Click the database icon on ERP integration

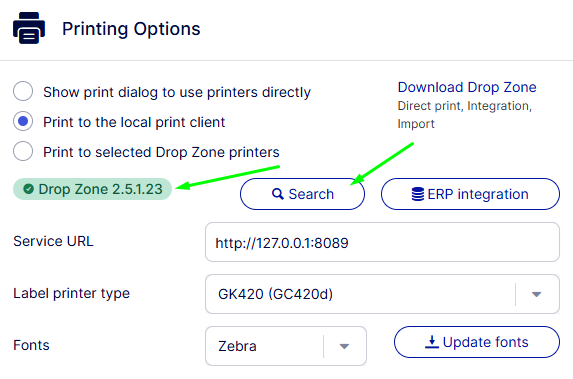click(x=418, y=194)
